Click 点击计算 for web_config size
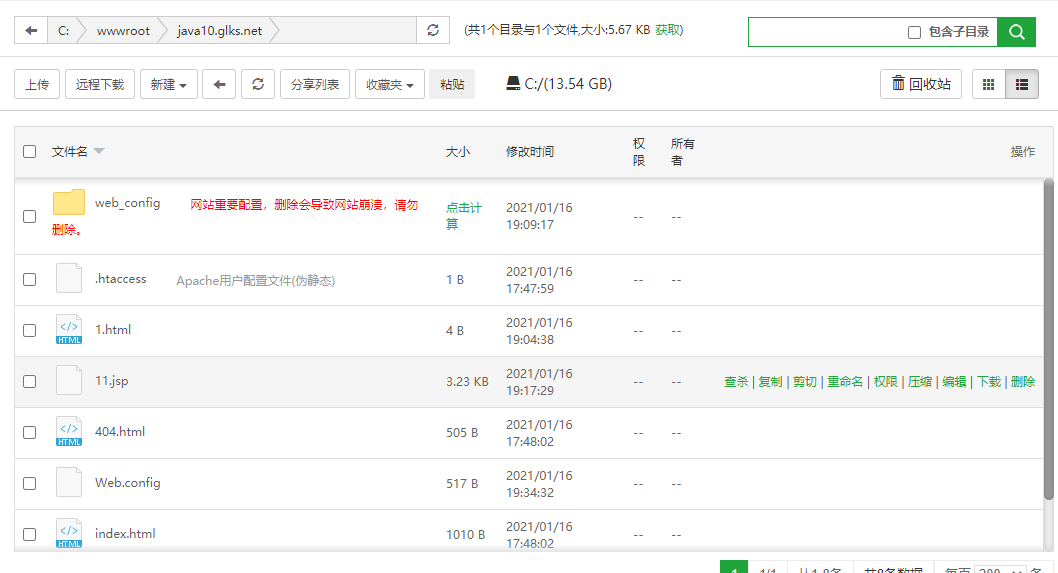This screenshot has width=1058, height=573. (x=464, y=216)
